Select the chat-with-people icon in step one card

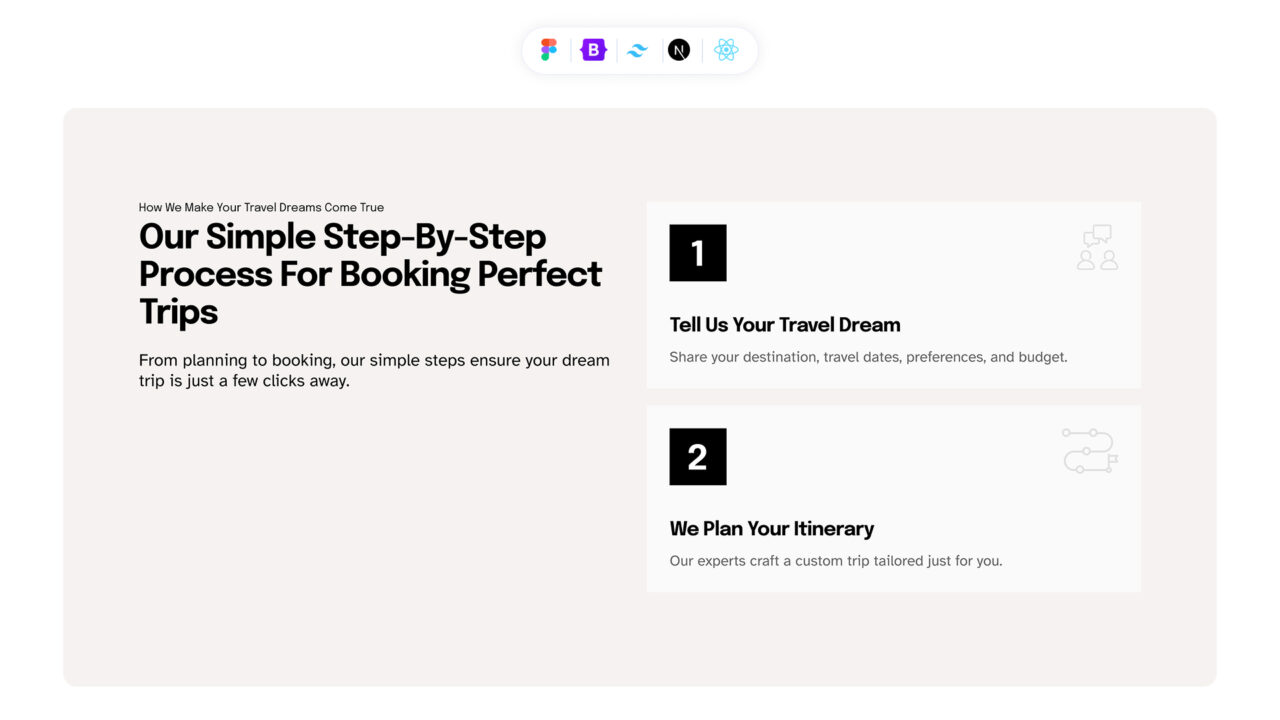click(x=1097, y=248)
